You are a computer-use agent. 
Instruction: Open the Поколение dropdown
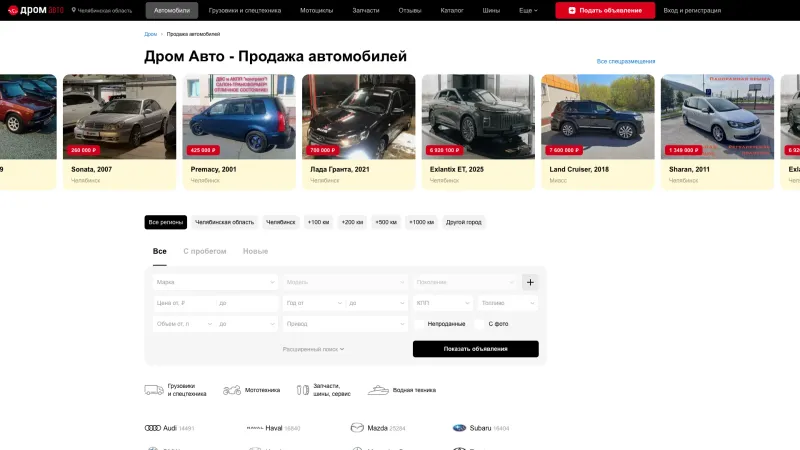[x=465, y=282]
